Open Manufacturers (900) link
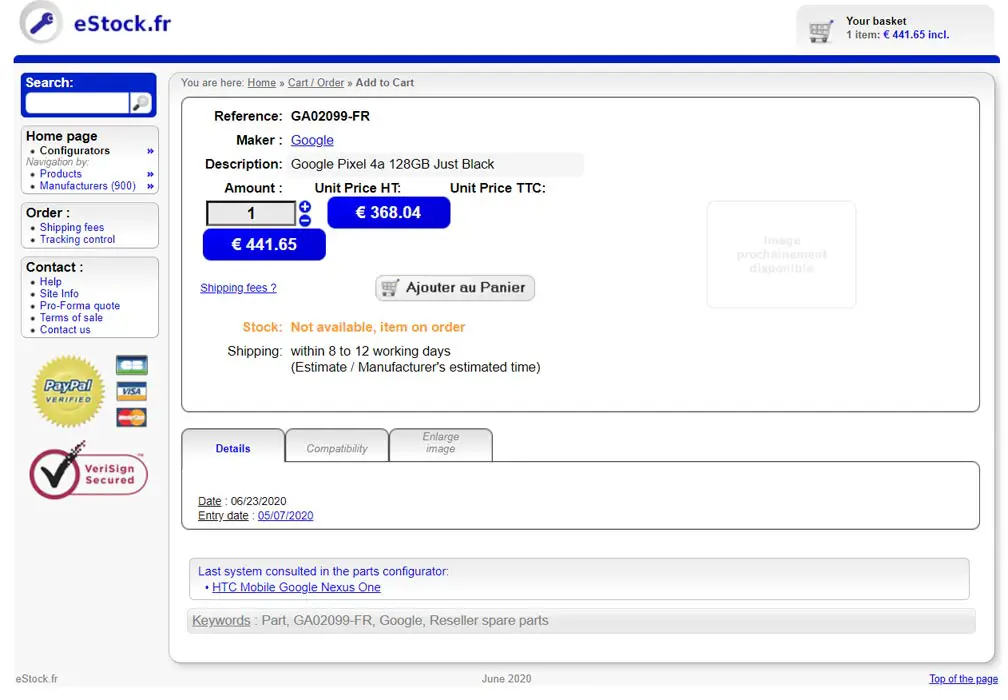Viewport: 1008px width, 700px height. tap(87, 186)
